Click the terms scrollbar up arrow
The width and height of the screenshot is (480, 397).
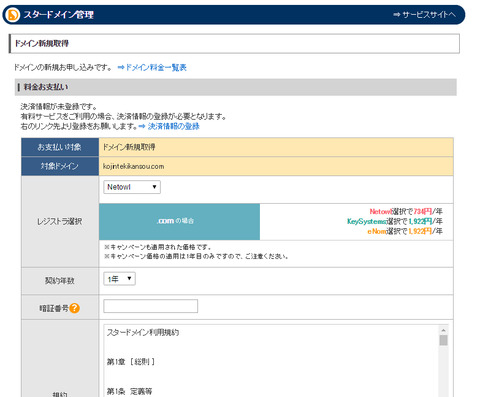coord(443,330)
